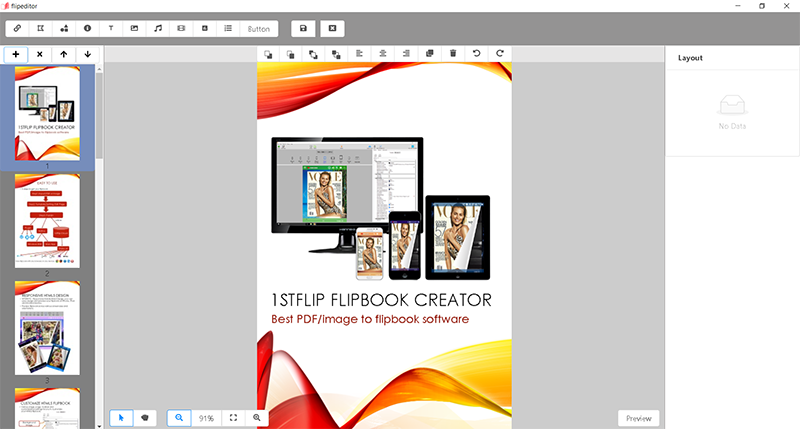Redo the last action
The width and height of the screenshot is (800, 429).
(x=500, y=54)
